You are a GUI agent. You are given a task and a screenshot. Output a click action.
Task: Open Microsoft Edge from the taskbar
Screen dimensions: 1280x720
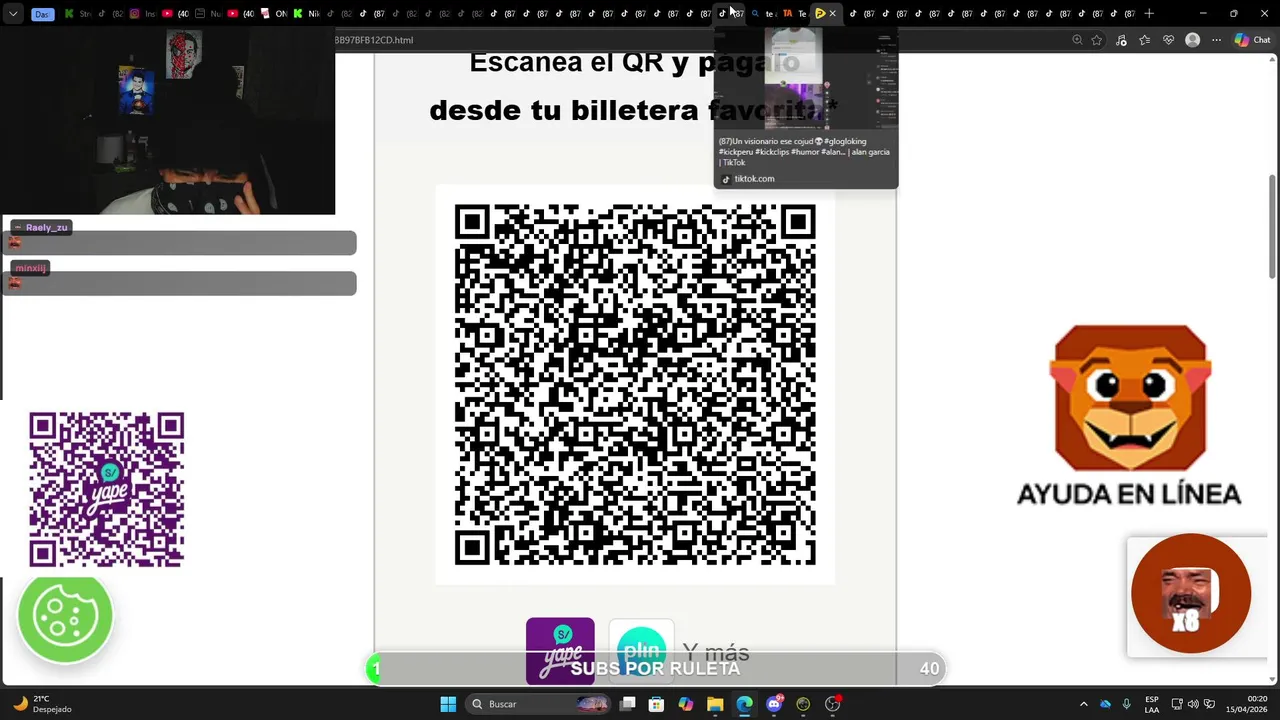pos(744,704)
